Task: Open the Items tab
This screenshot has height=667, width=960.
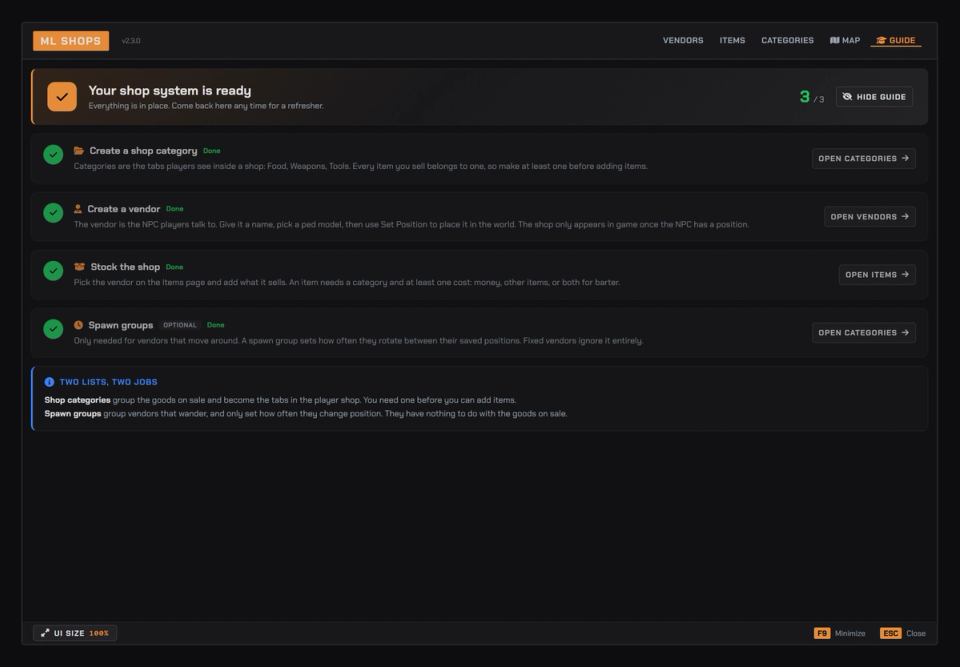Action: click(x=732, y=40)
